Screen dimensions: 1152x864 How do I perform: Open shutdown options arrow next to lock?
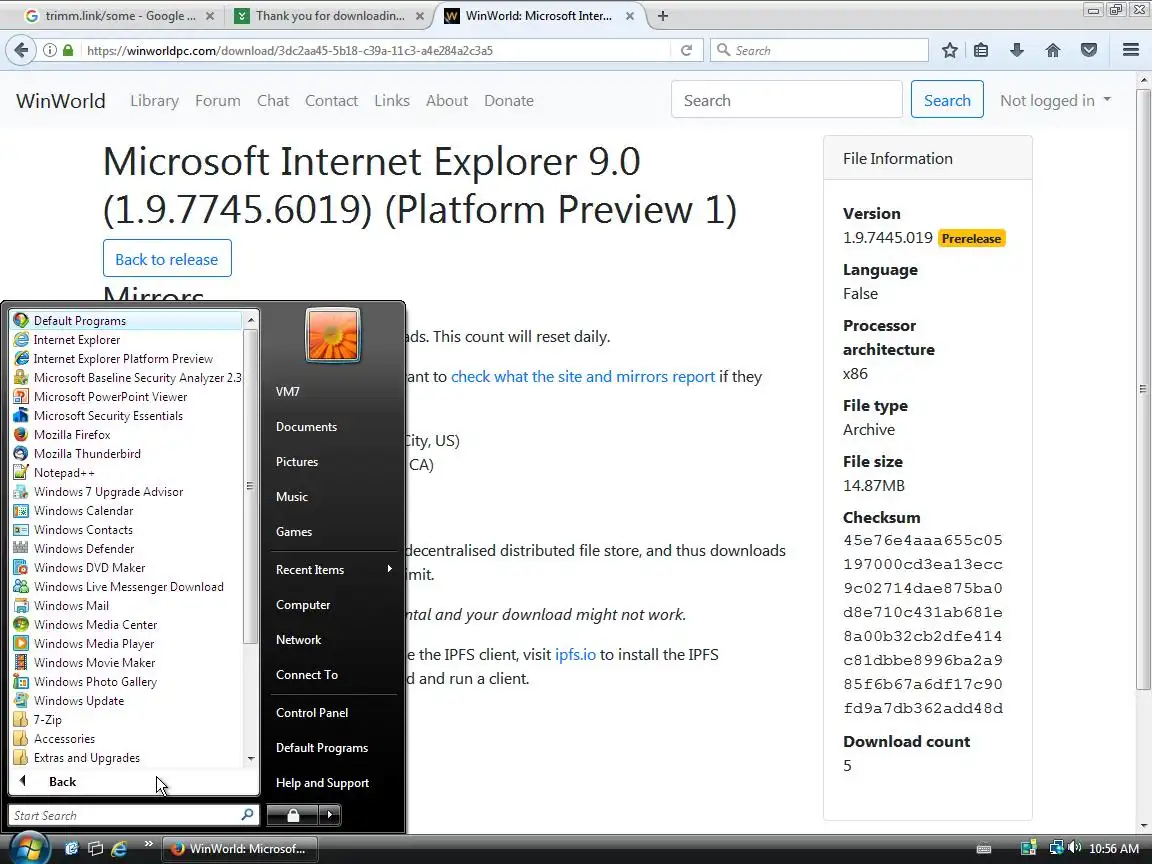tap(329, 815)
